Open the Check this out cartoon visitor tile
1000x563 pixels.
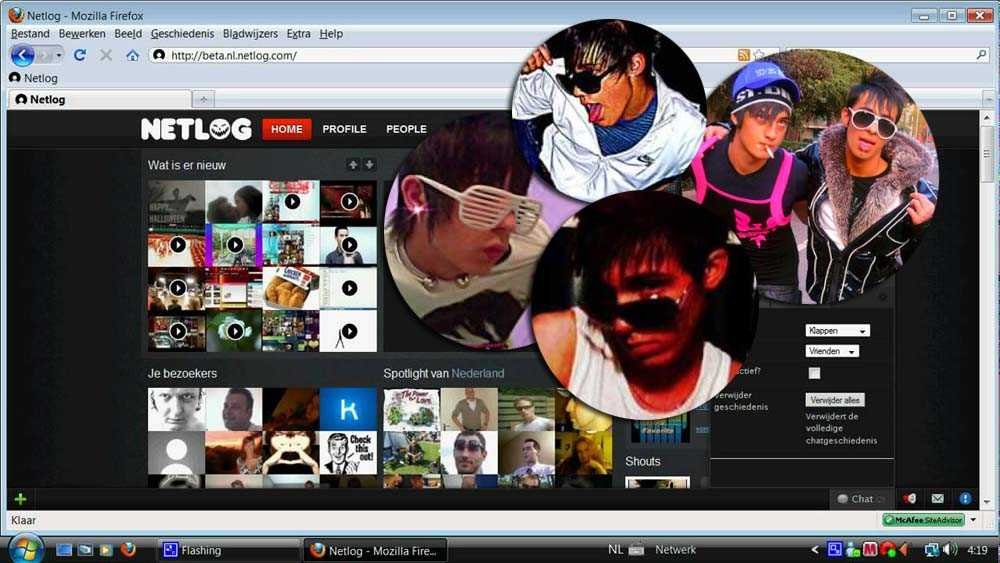tap(348, 453)
